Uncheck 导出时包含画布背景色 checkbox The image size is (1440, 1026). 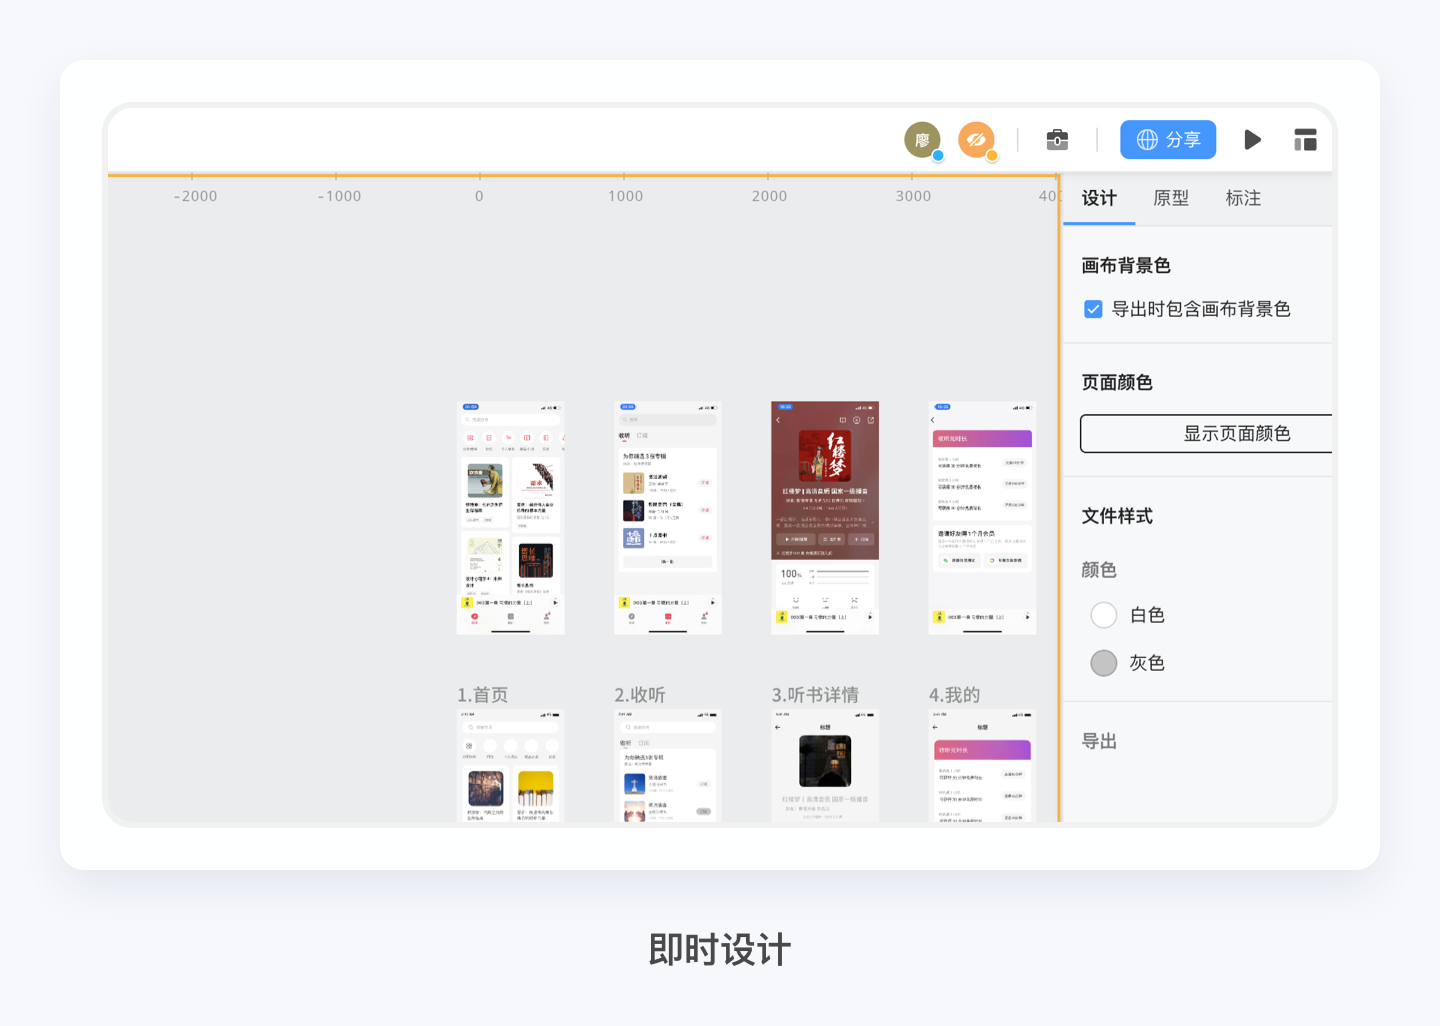pyautogui.click(x=1092, y=308)
